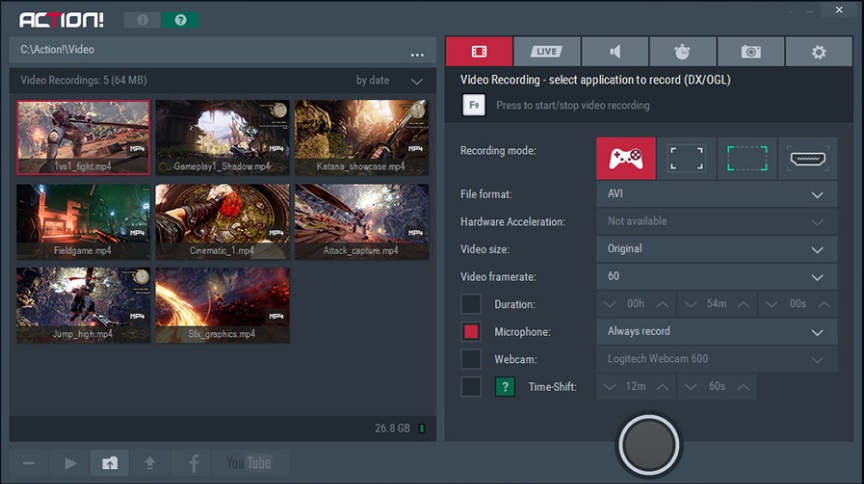This screenshot has height=484, width=864.
Task: Open the File format AVI dropdown
Action: (x=717, y=194)
